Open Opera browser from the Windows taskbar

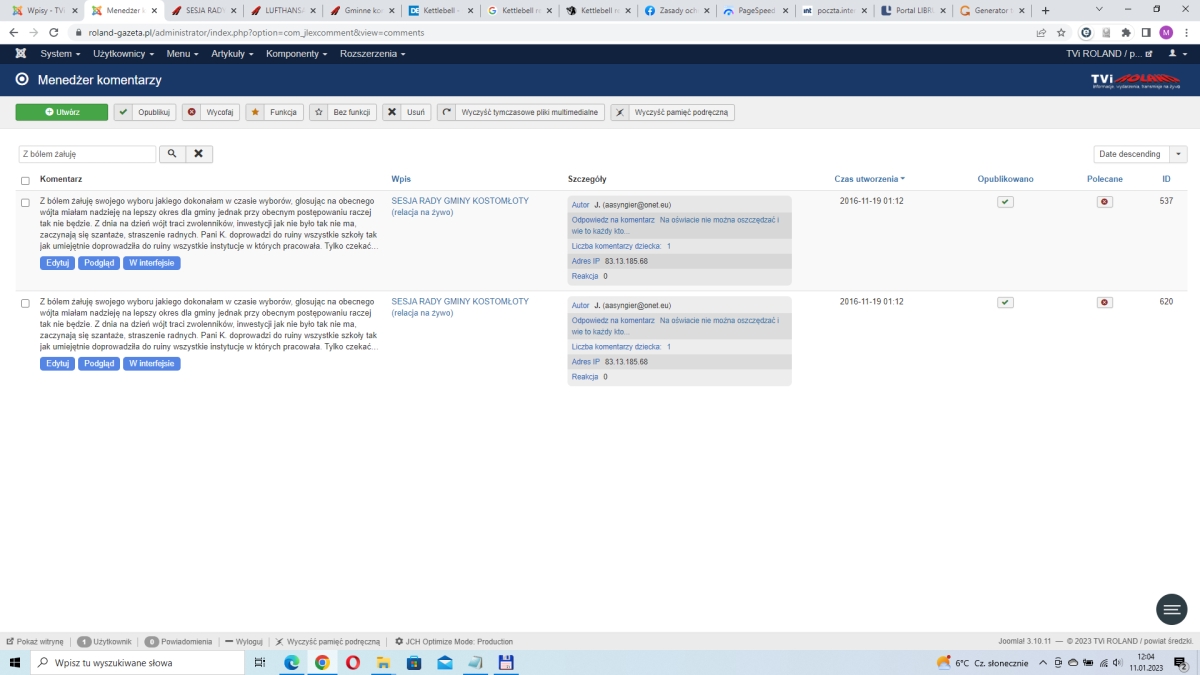point(353,662)
